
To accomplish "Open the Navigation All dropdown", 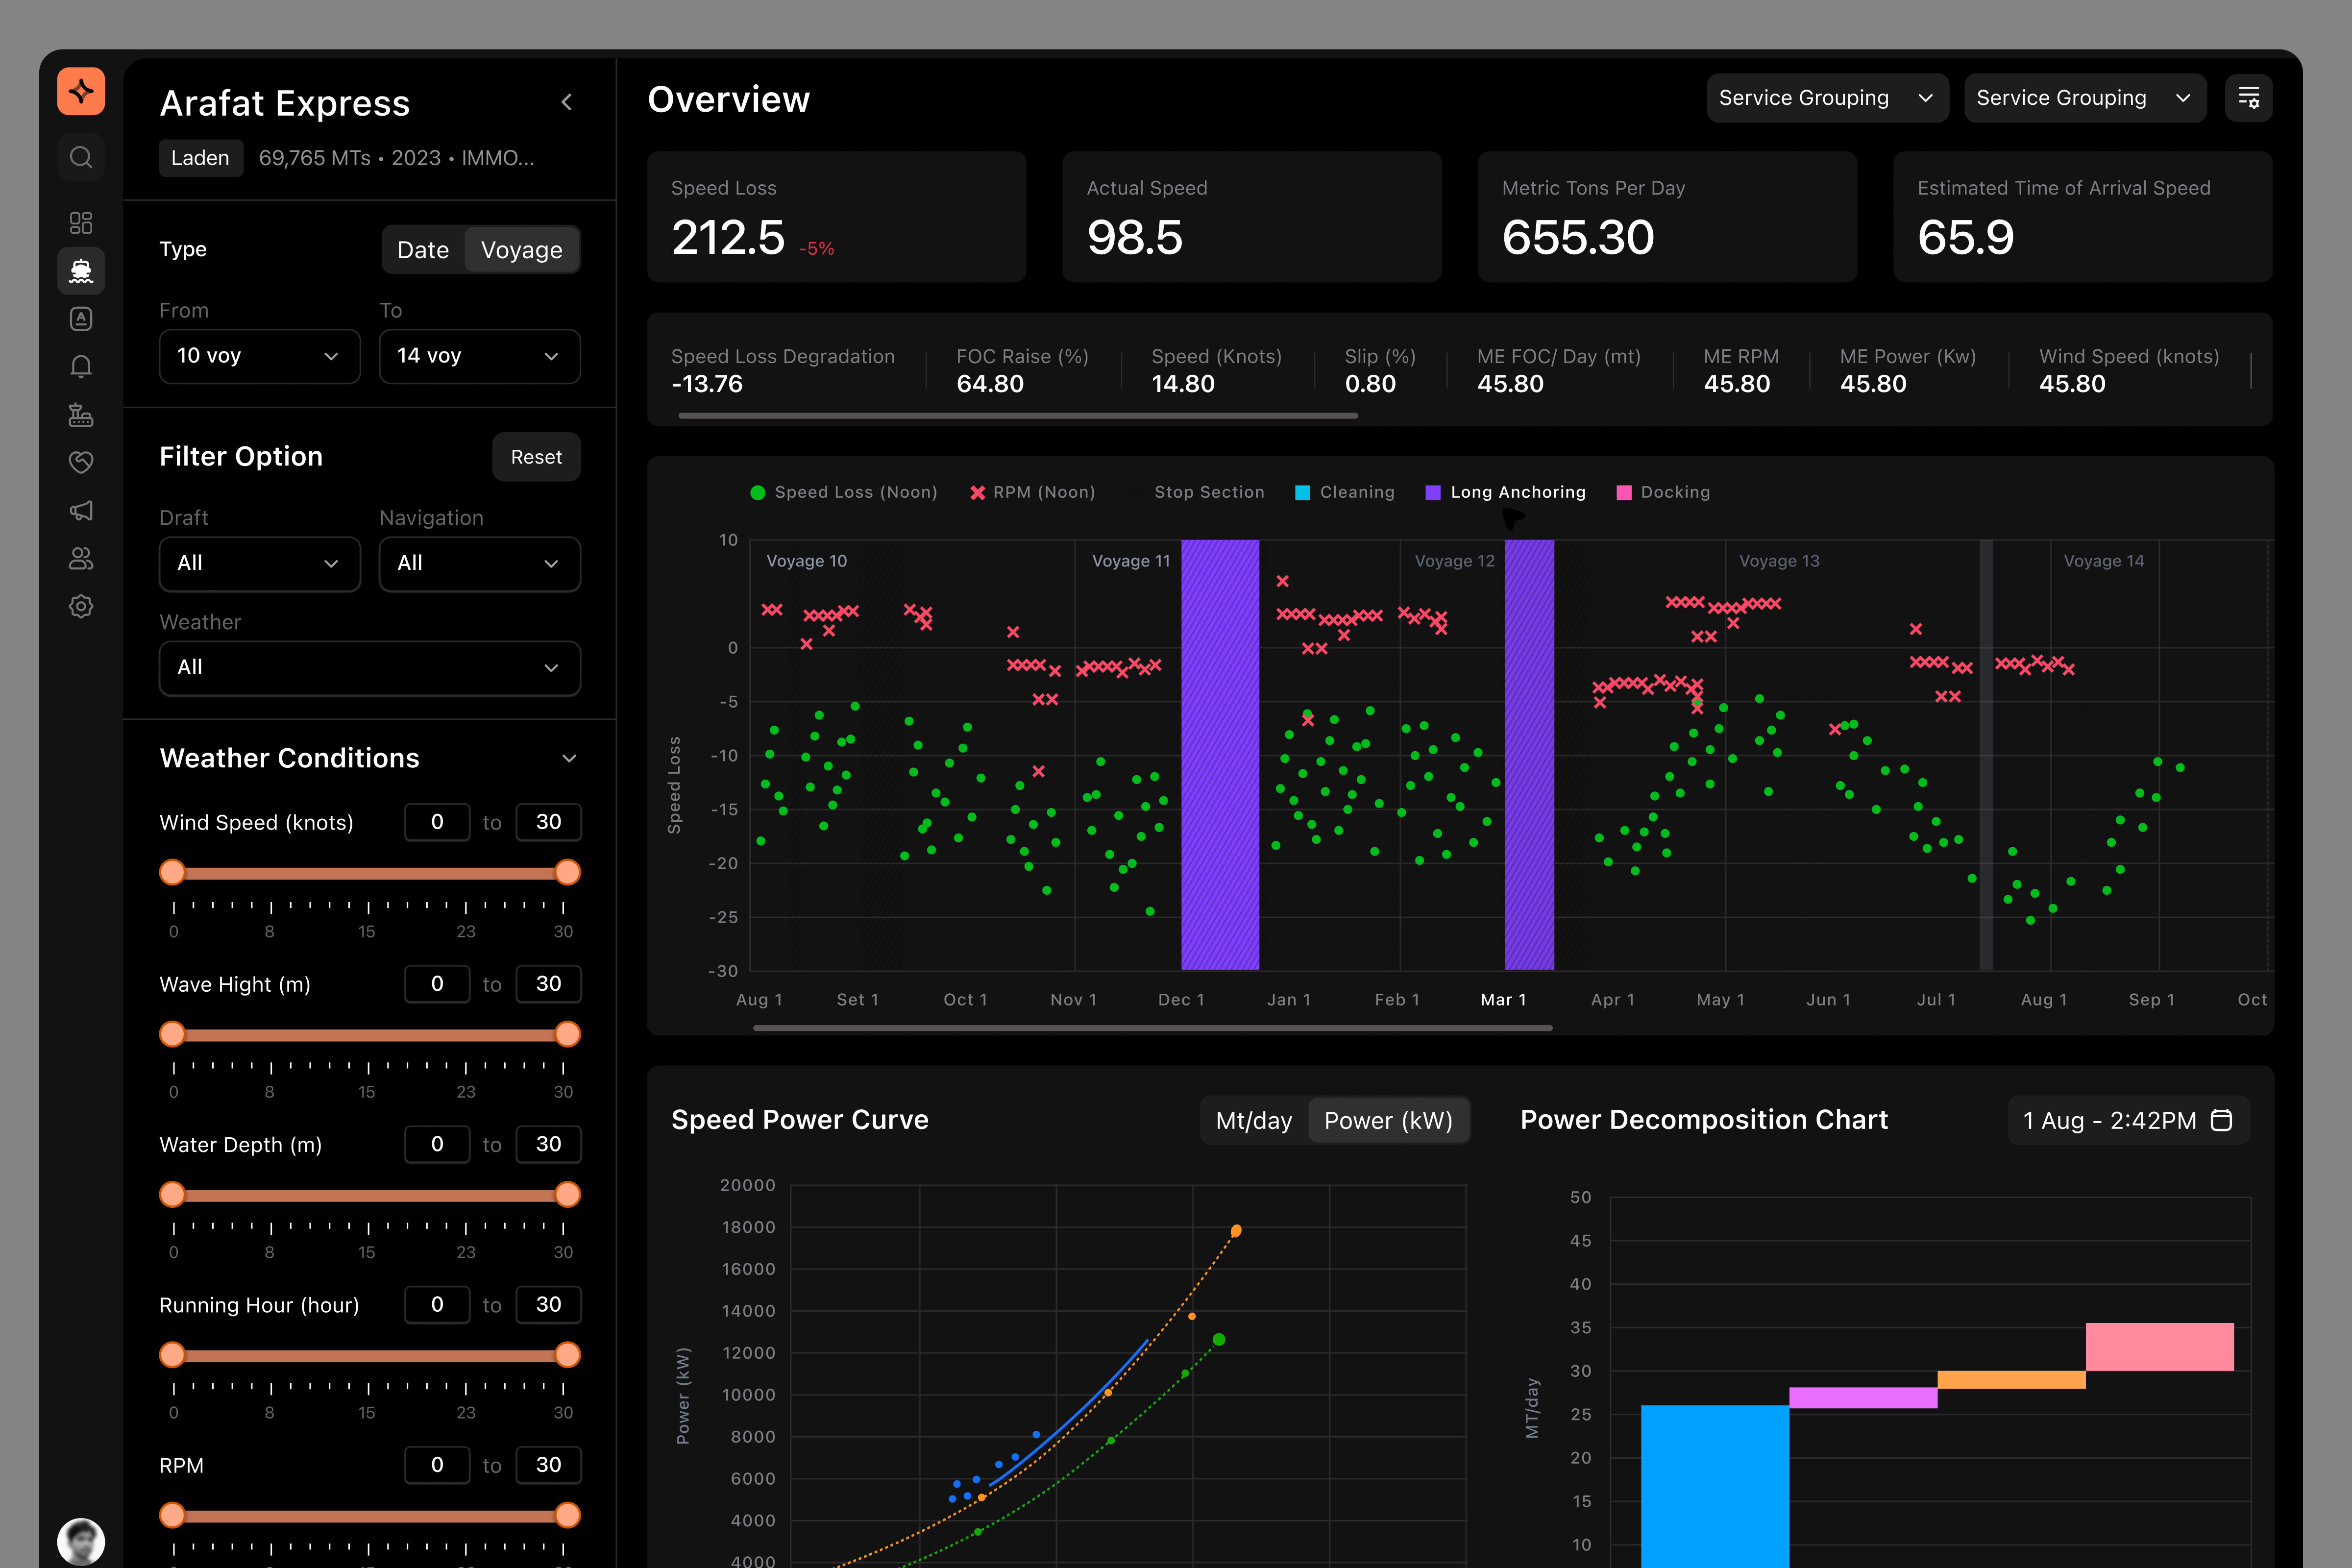I will [x=480, y=564].
